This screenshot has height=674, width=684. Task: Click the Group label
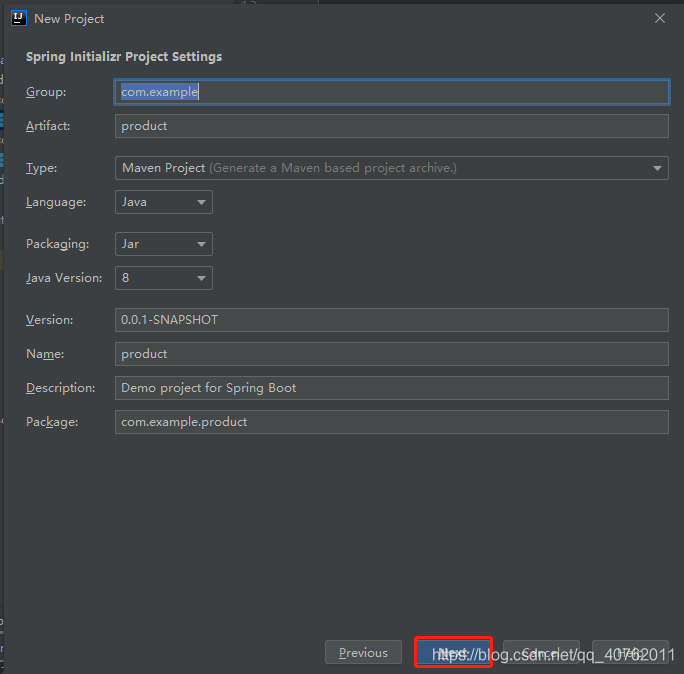(46, 92)
